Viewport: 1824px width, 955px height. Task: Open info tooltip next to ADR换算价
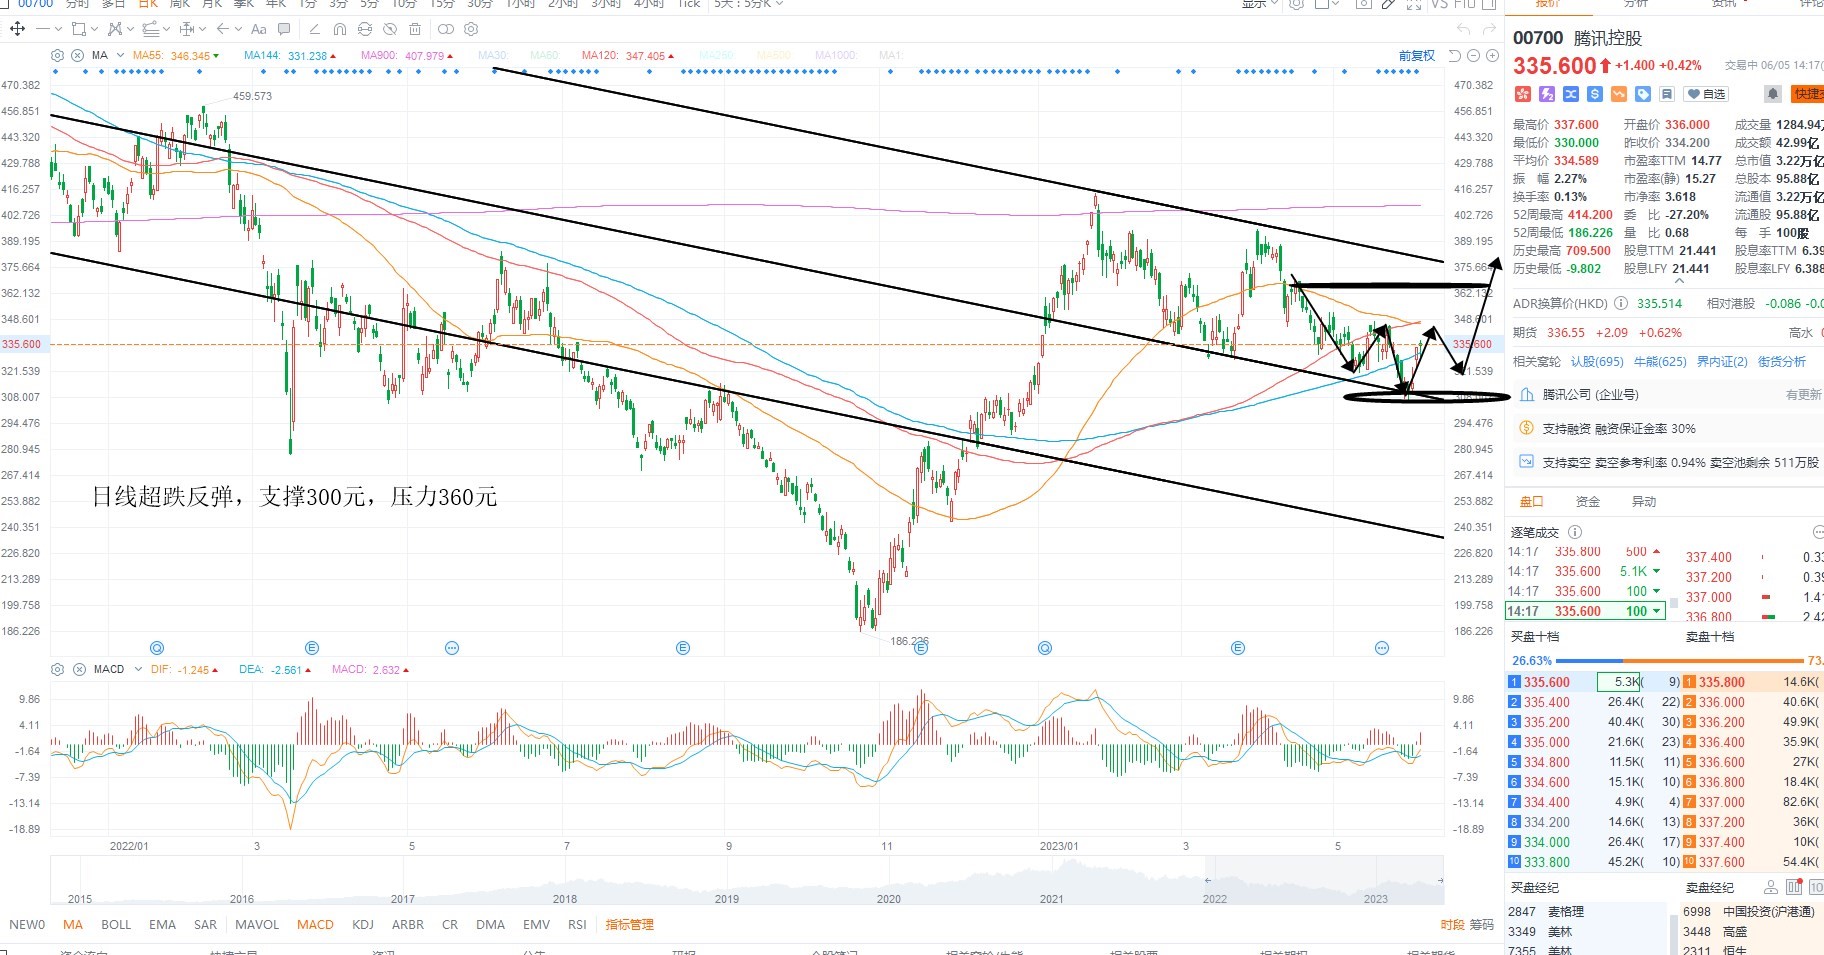pyautogui.click(x=1621, y=303)
